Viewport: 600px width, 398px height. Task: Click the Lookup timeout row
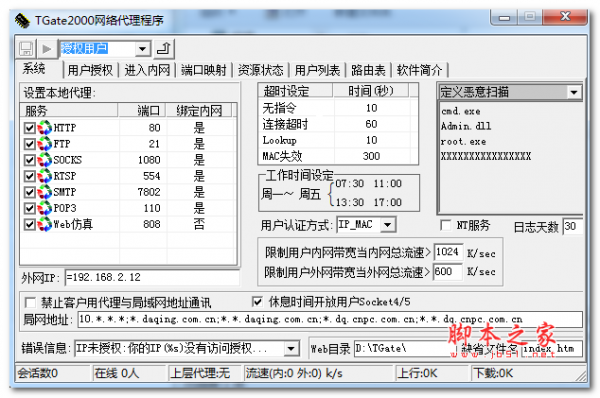click(338, 140)
